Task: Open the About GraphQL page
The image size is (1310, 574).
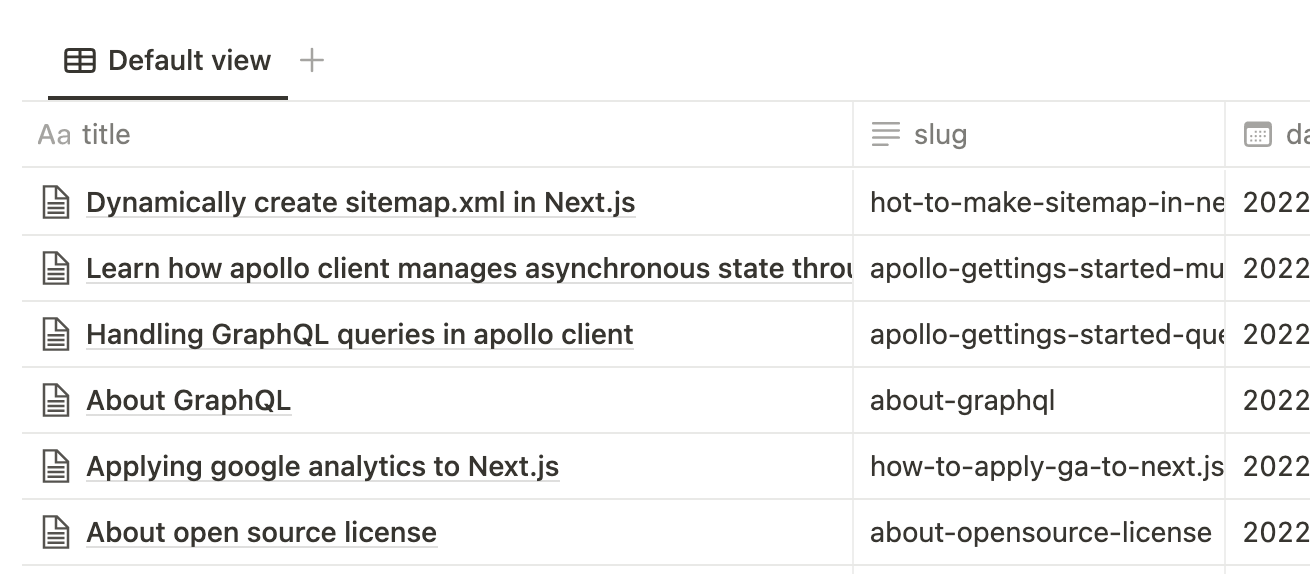Action: click(x=188, y=401)
